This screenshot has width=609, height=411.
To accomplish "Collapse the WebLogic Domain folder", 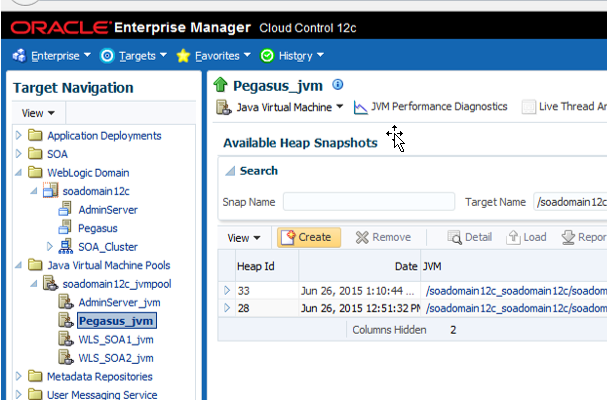I will tap(18, 172).
